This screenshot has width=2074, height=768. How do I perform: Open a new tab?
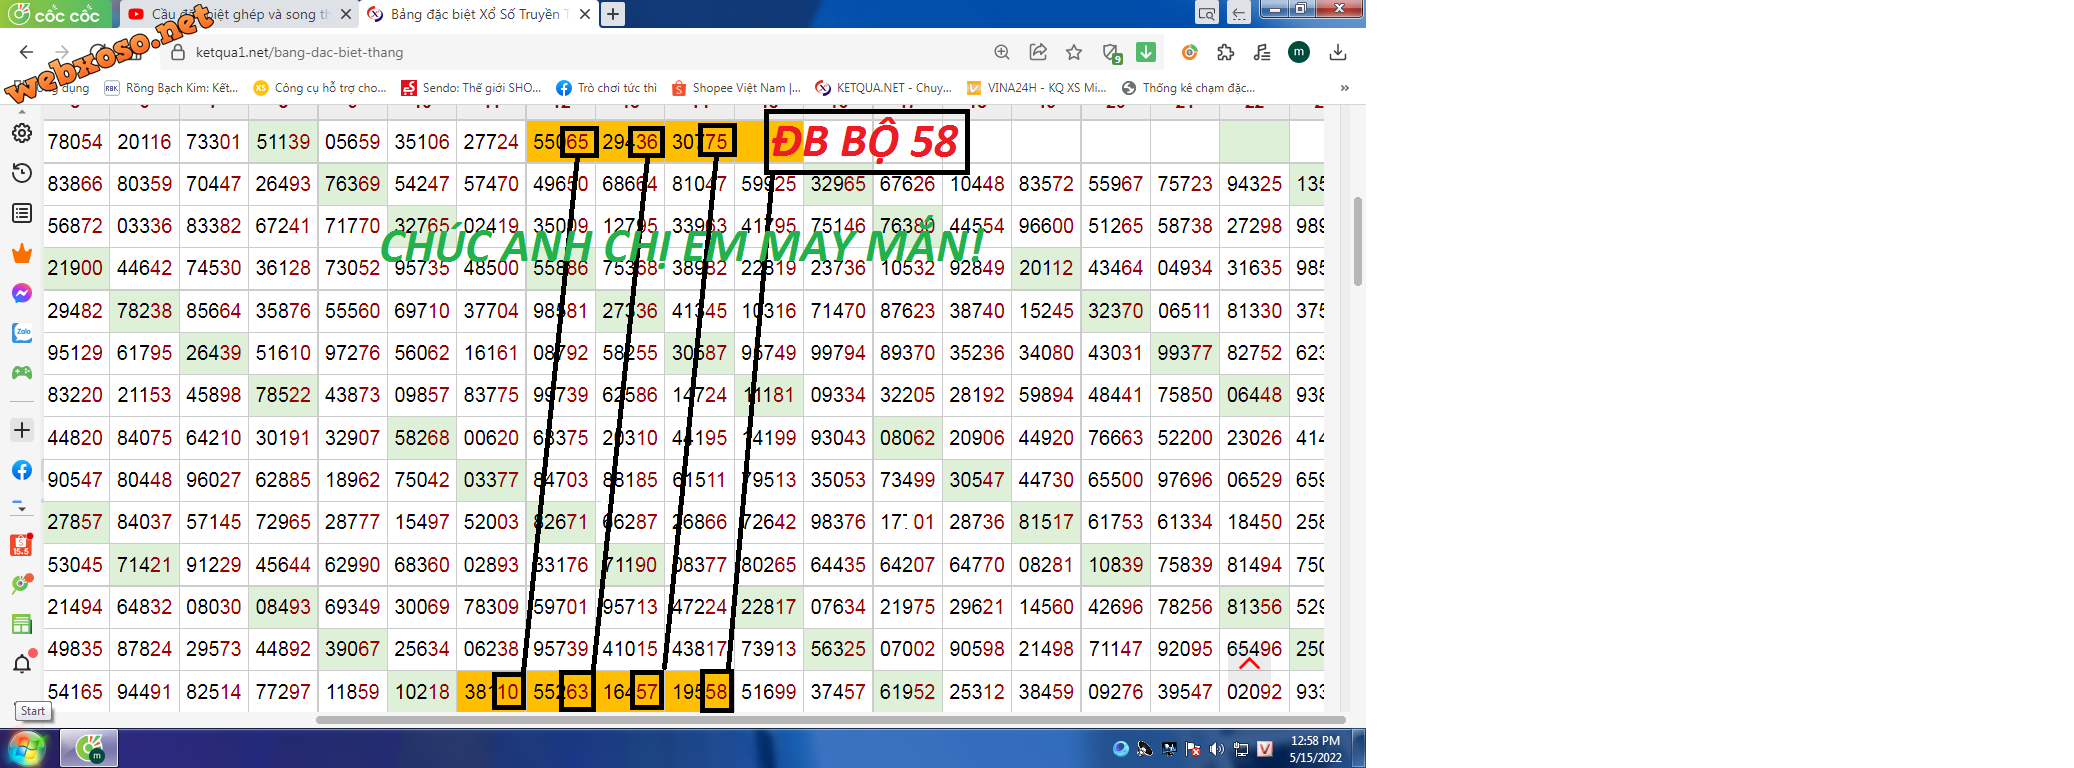[x=613, y=14]
